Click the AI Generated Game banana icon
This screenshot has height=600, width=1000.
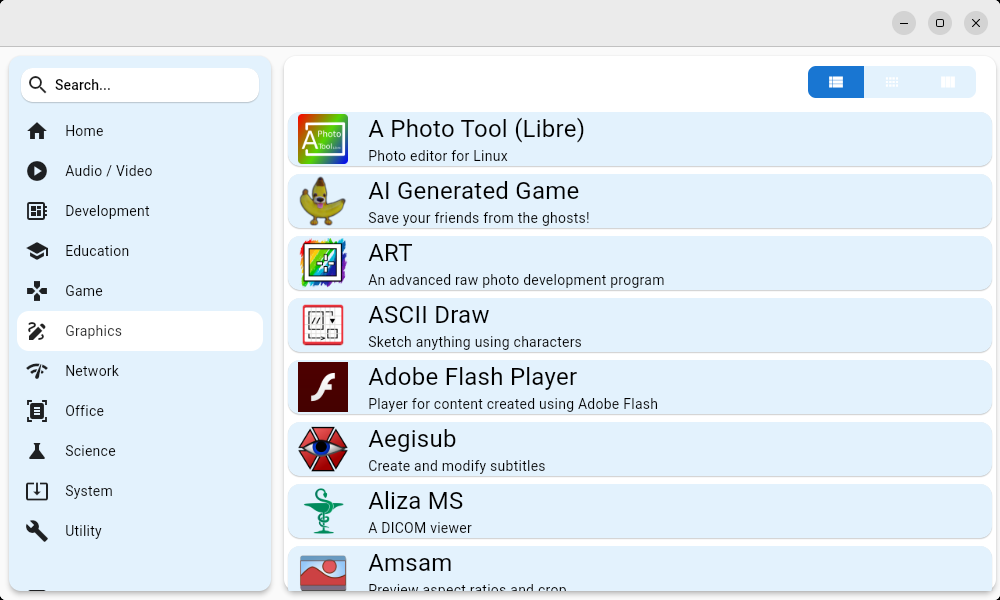(323, 201)
